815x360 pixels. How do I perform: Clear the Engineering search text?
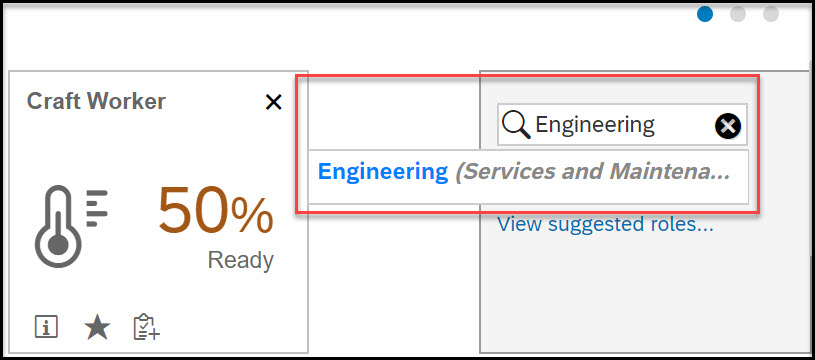pyautogui.click(x=728, y=126)
